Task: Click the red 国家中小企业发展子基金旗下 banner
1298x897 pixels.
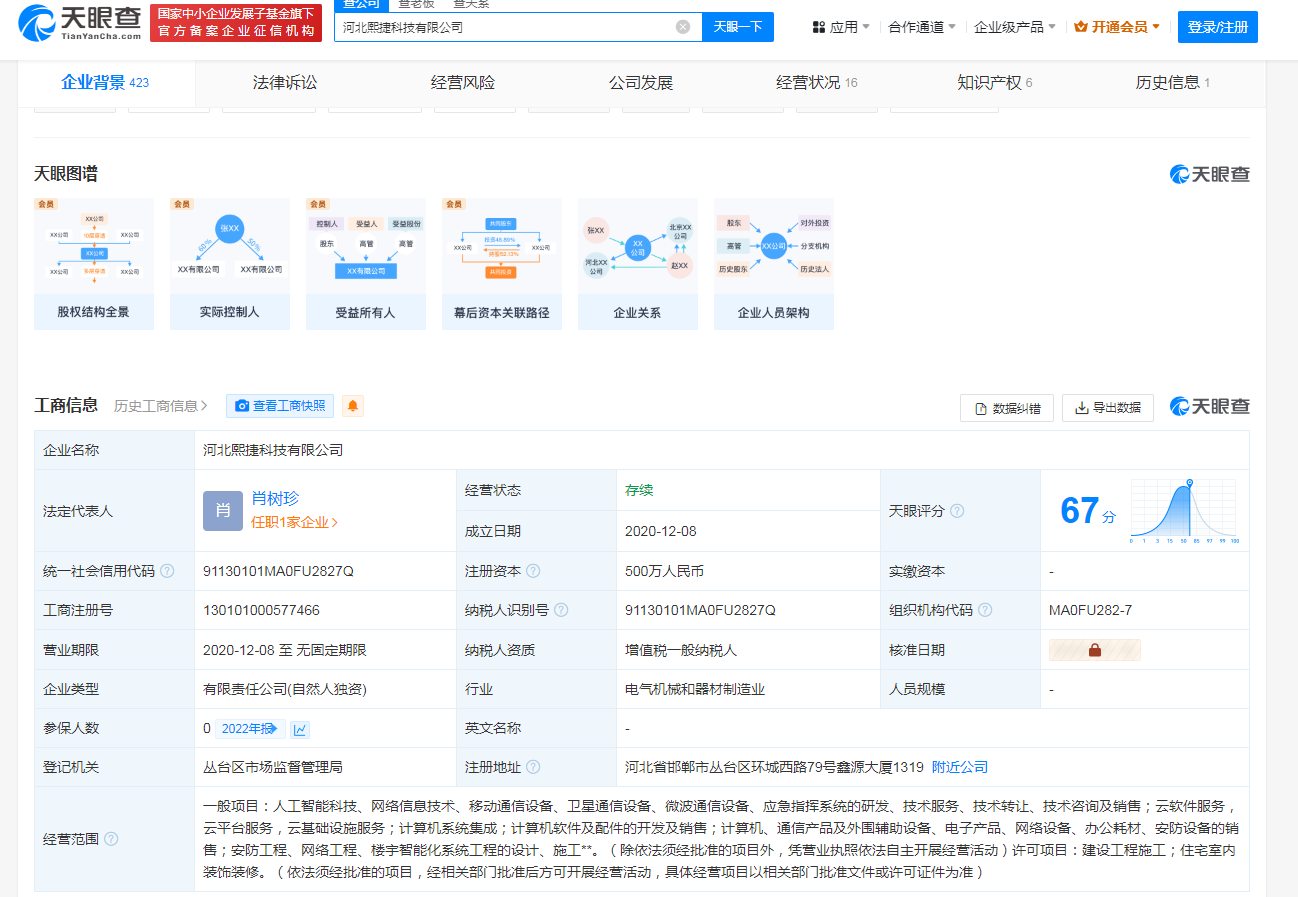Action: tap(236, 23)
